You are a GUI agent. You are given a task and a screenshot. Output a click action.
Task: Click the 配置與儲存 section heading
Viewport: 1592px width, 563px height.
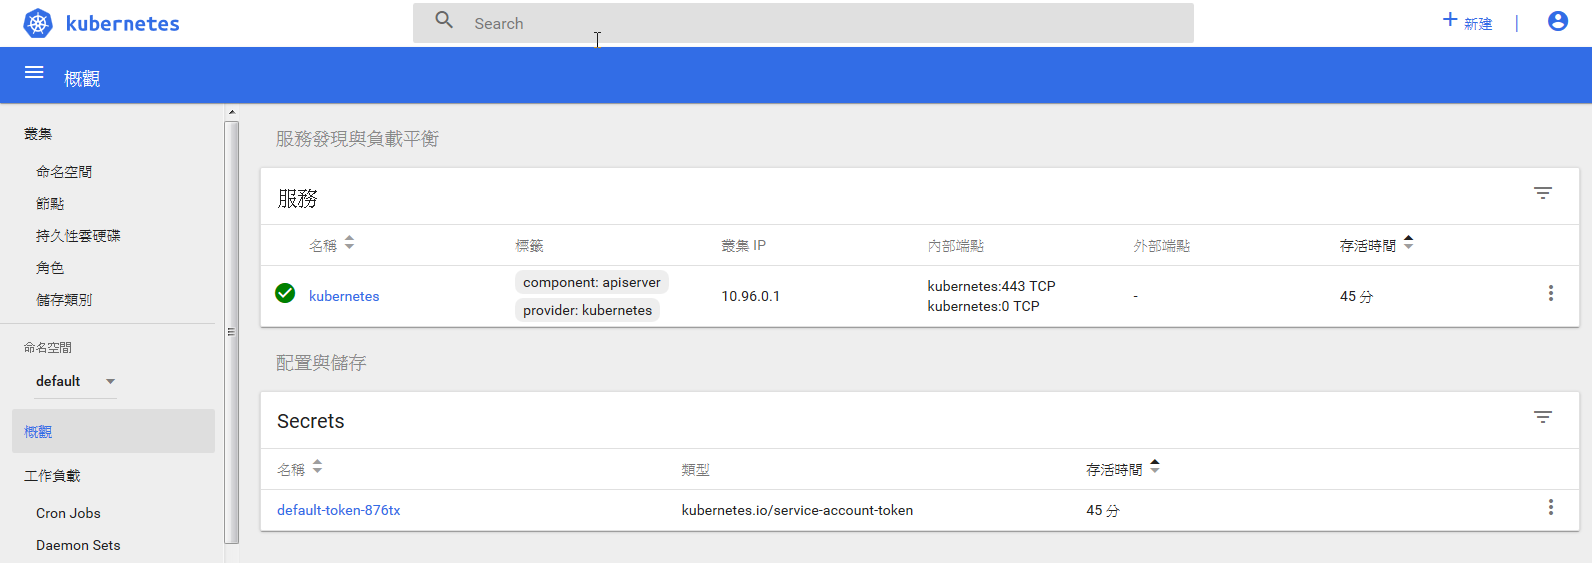coord(321,363)
